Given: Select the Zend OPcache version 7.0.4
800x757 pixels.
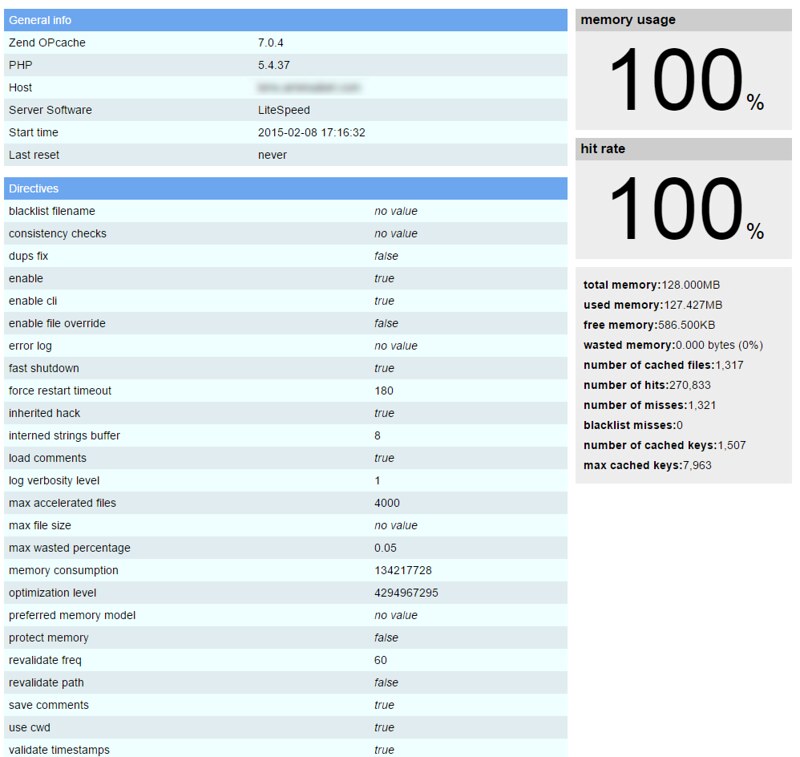Looking at the screenshot, I should (277, 43).
